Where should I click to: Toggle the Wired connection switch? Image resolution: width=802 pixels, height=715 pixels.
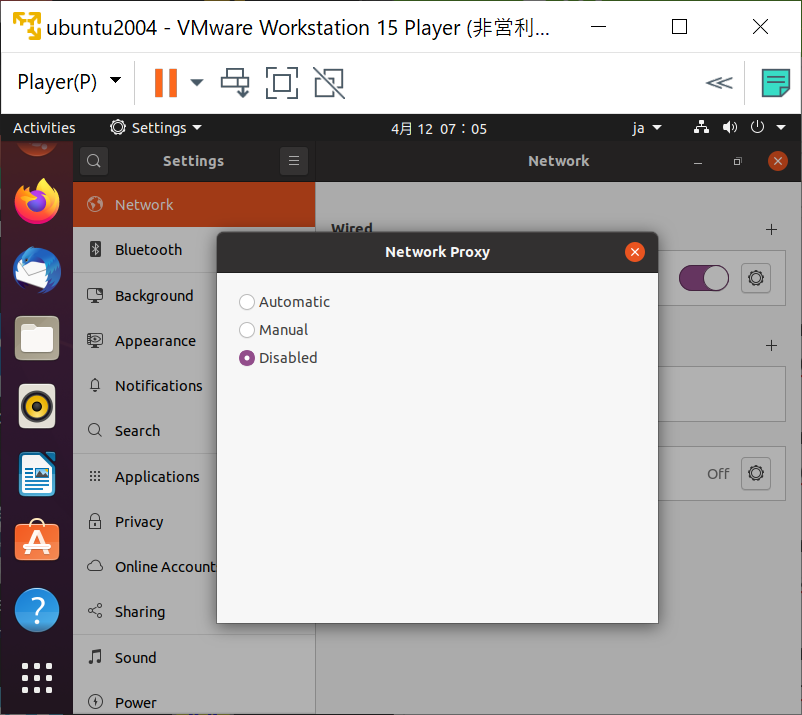coord(704,278)
